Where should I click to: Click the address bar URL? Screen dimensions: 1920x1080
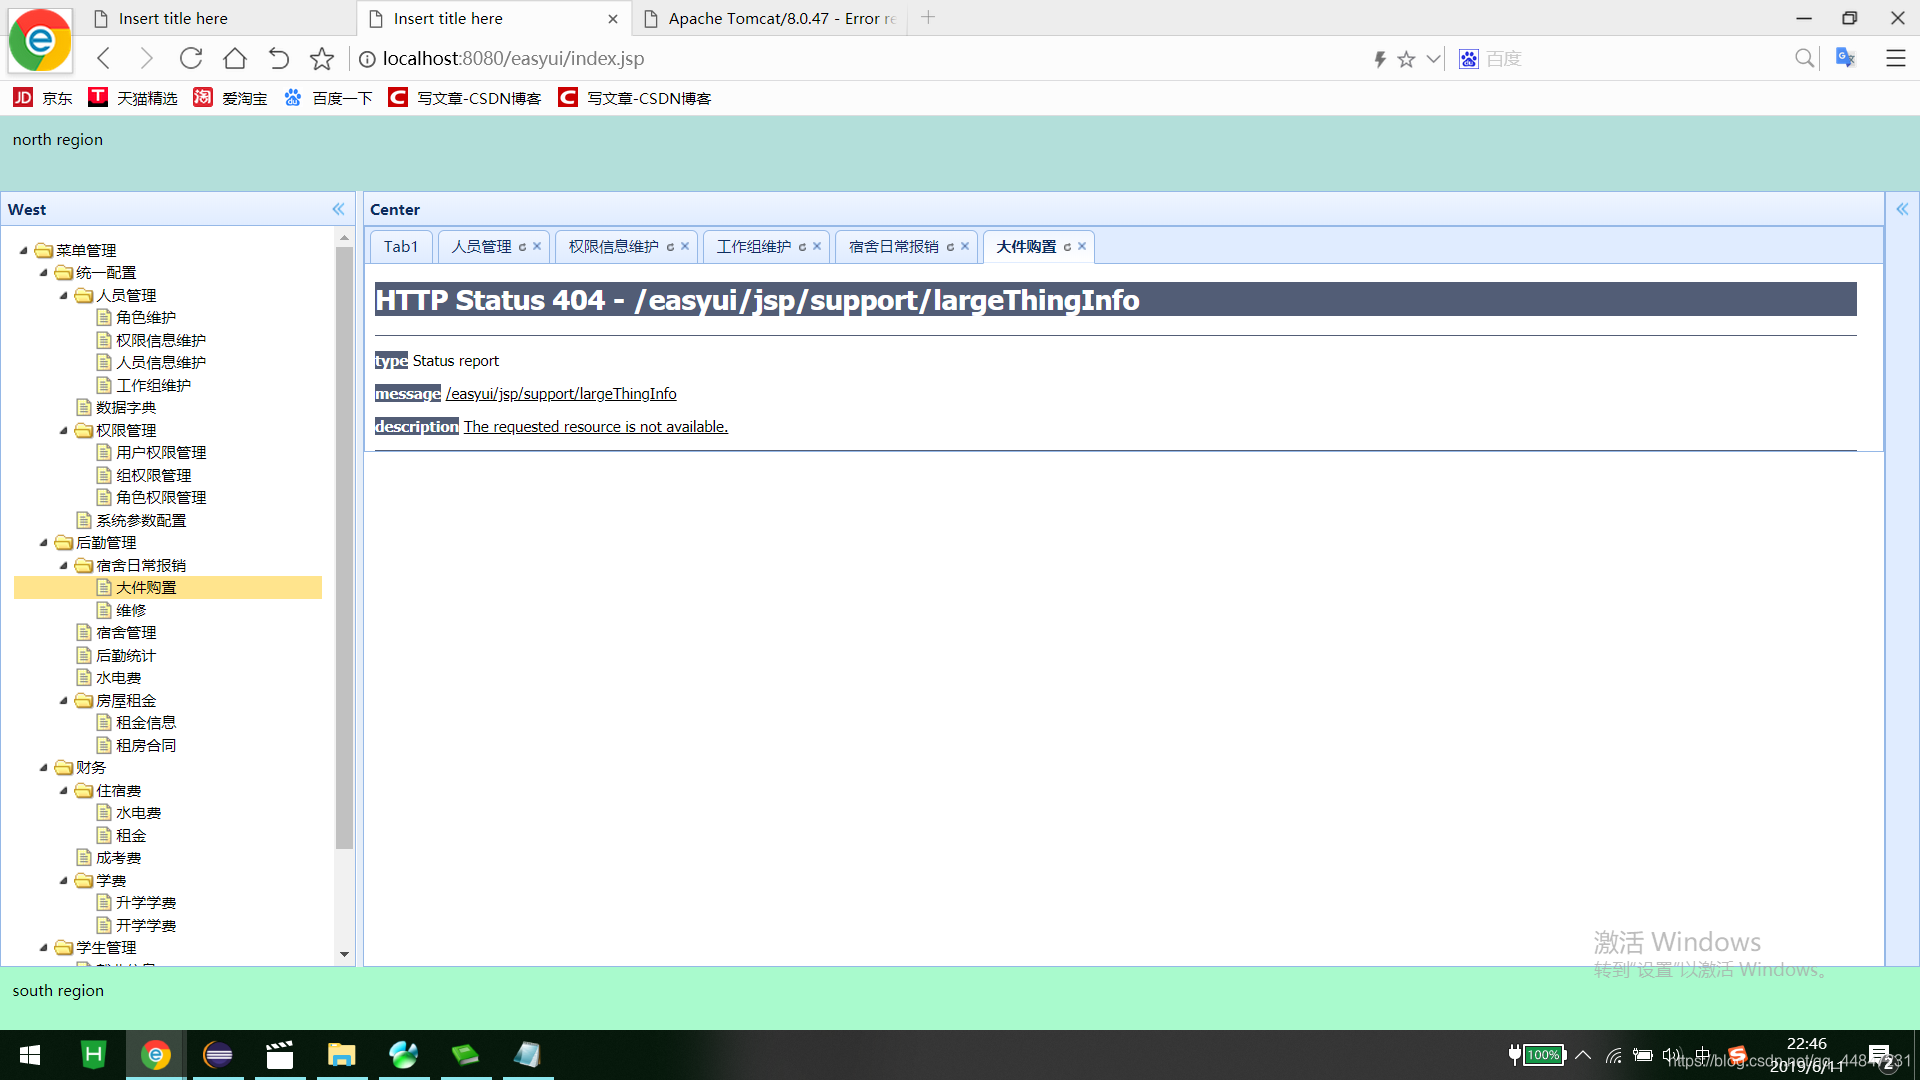tap(513, 58)
